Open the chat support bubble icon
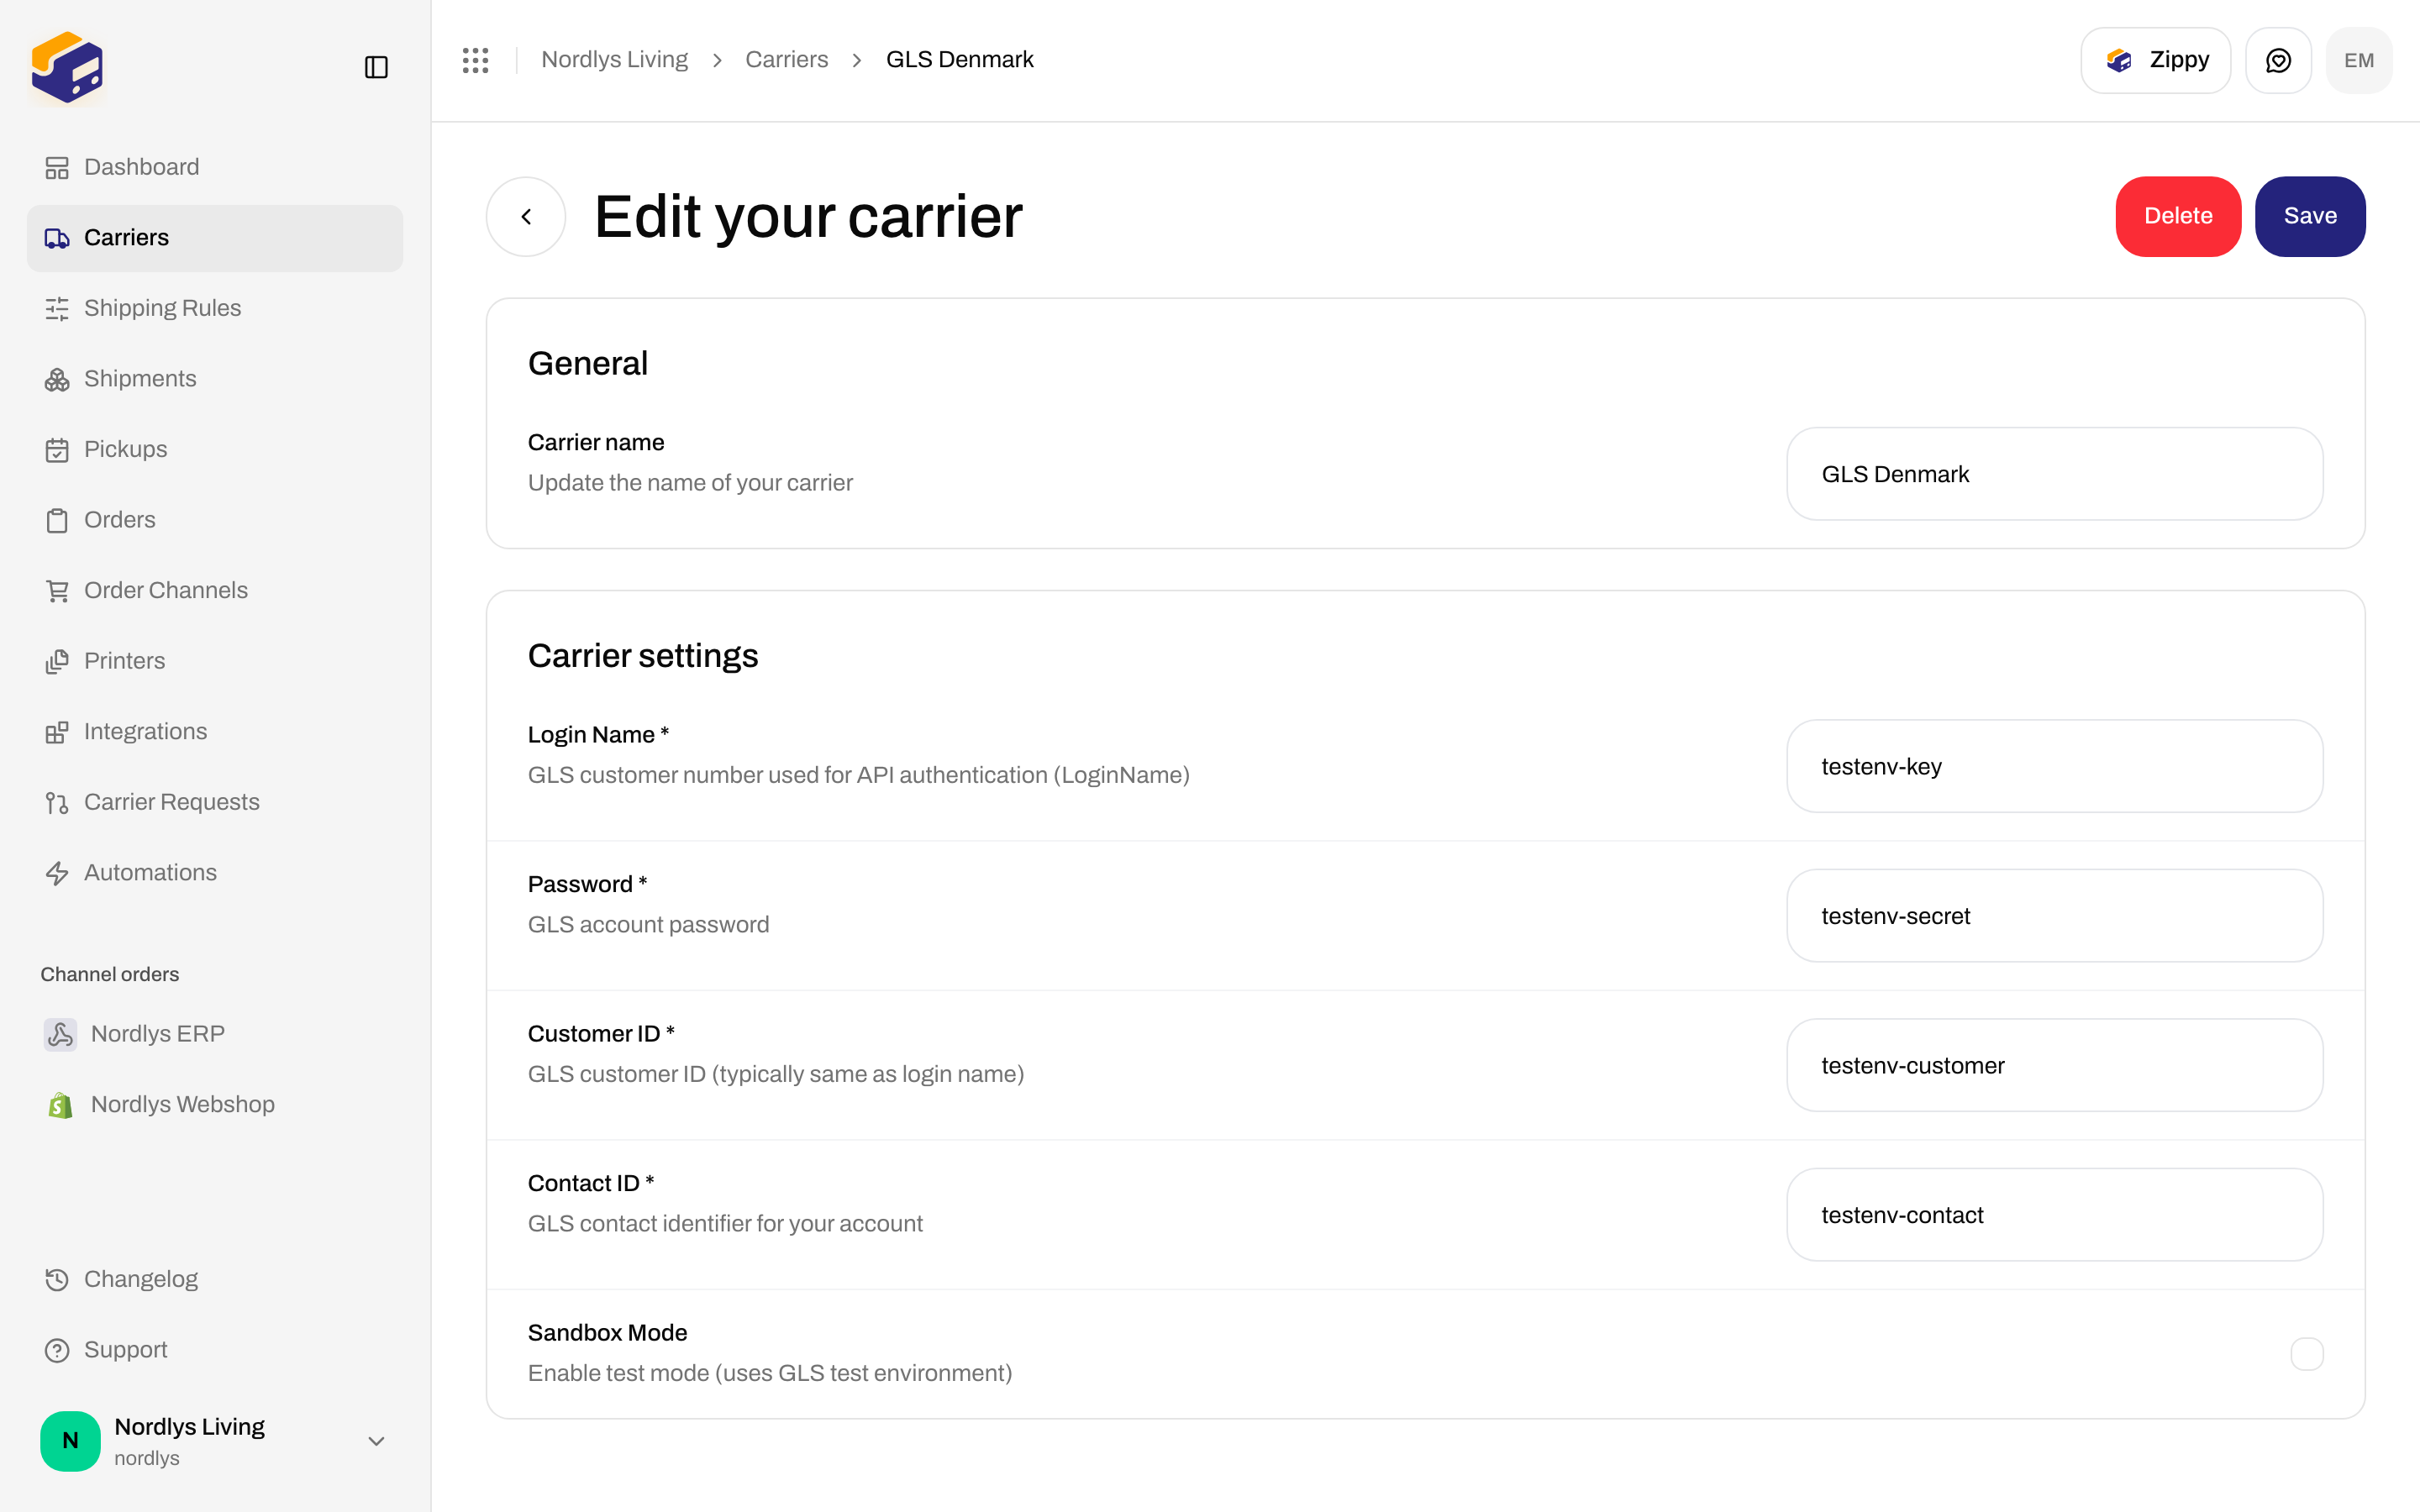 2278,60
